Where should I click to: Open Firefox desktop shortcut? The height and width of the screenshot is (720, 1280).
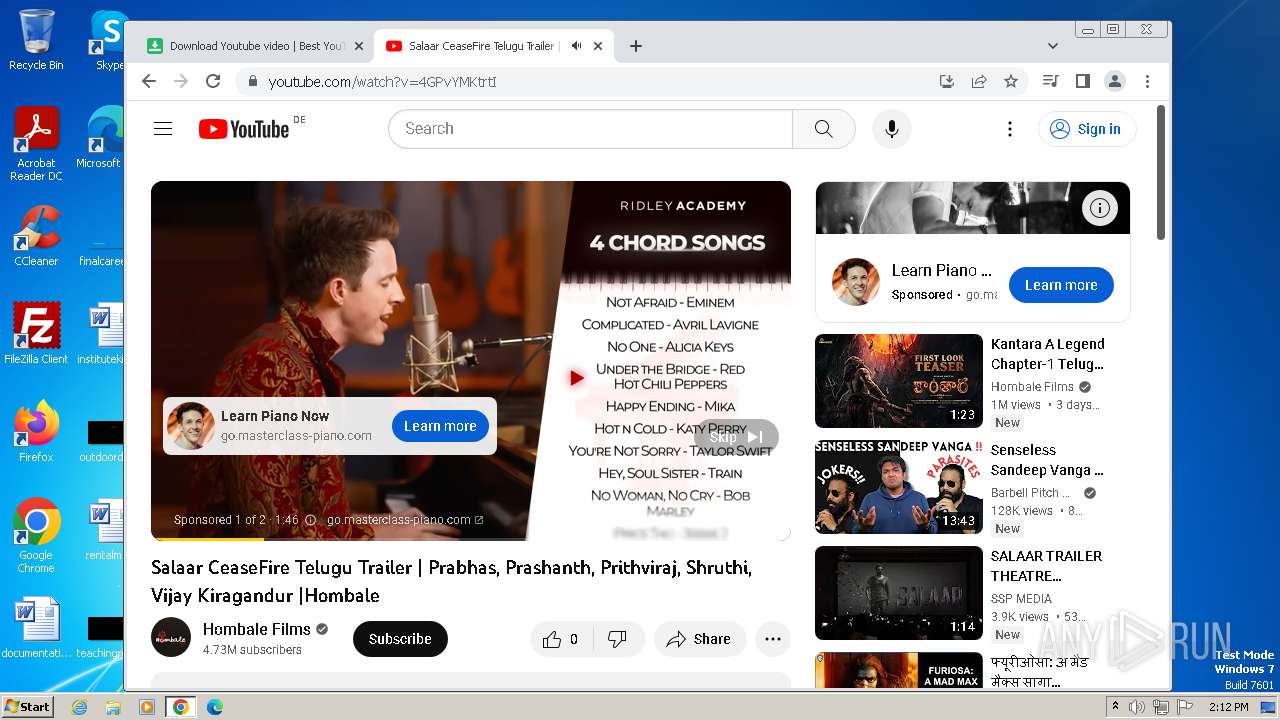pos(36,432)
